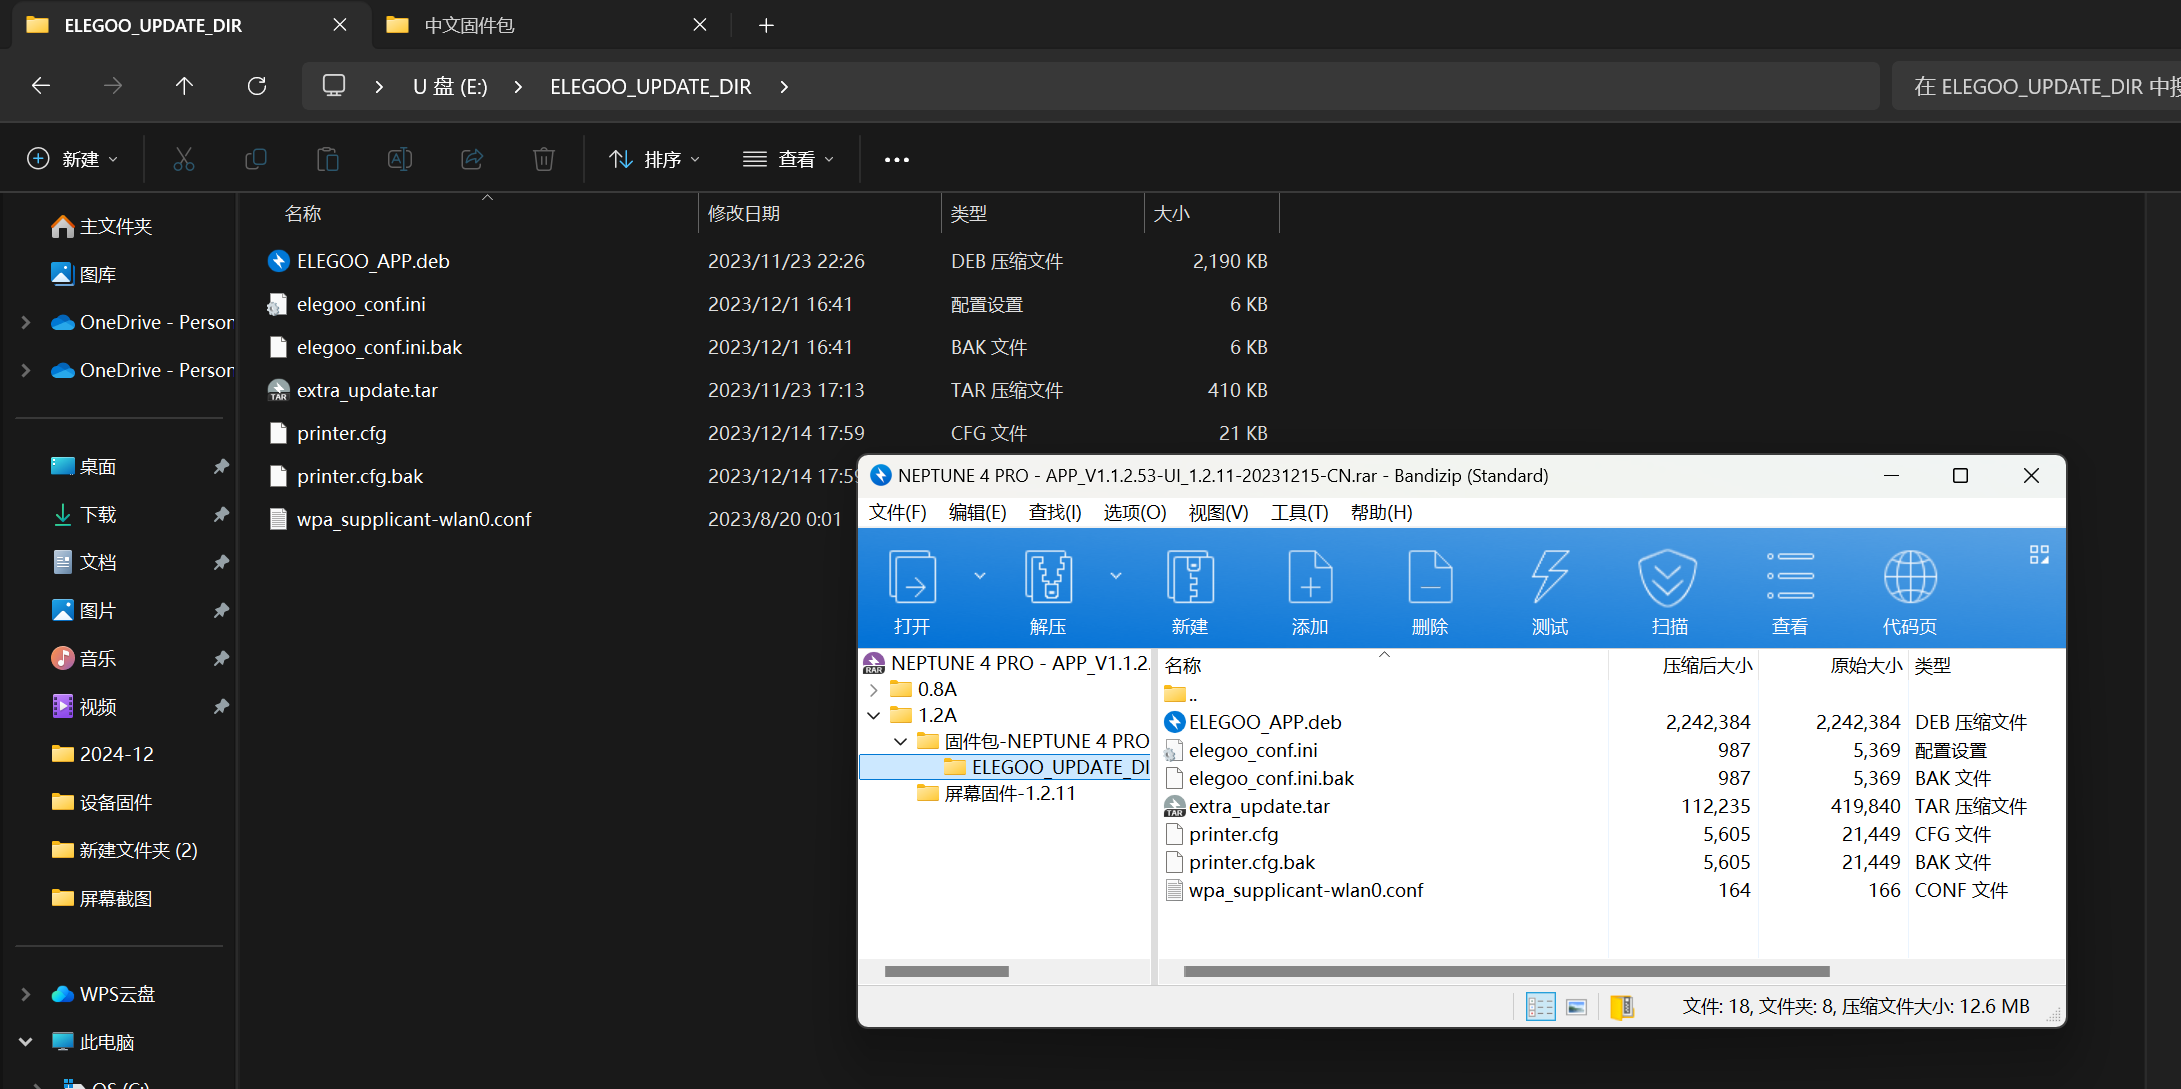This screenshot has width=2181, height=1089.
Task: Switch to details list view in status bar
Action: tap(1540, 1007)
